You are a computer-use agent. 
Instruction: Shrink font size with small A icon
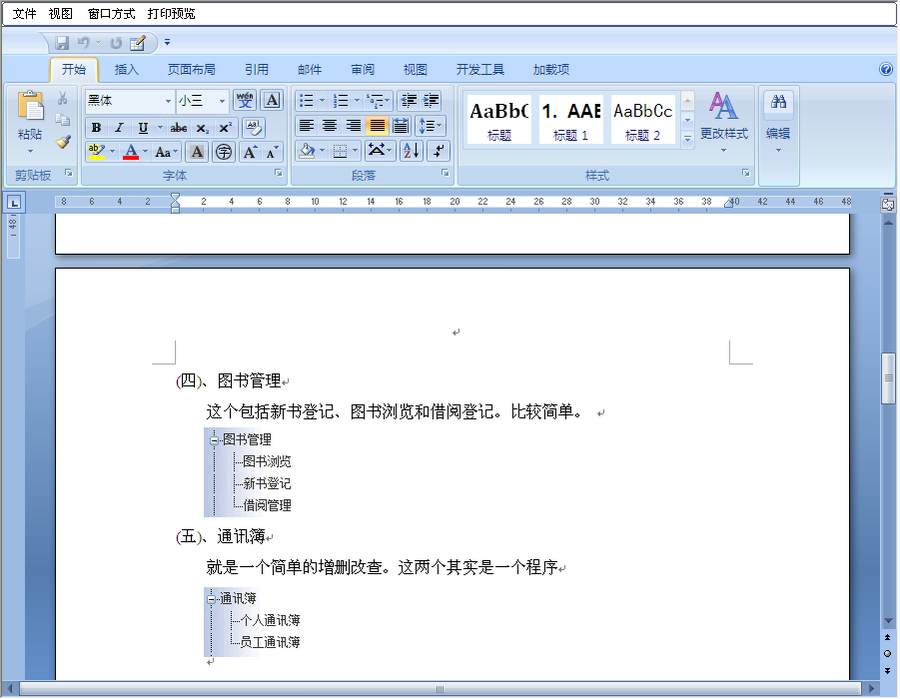271,152
